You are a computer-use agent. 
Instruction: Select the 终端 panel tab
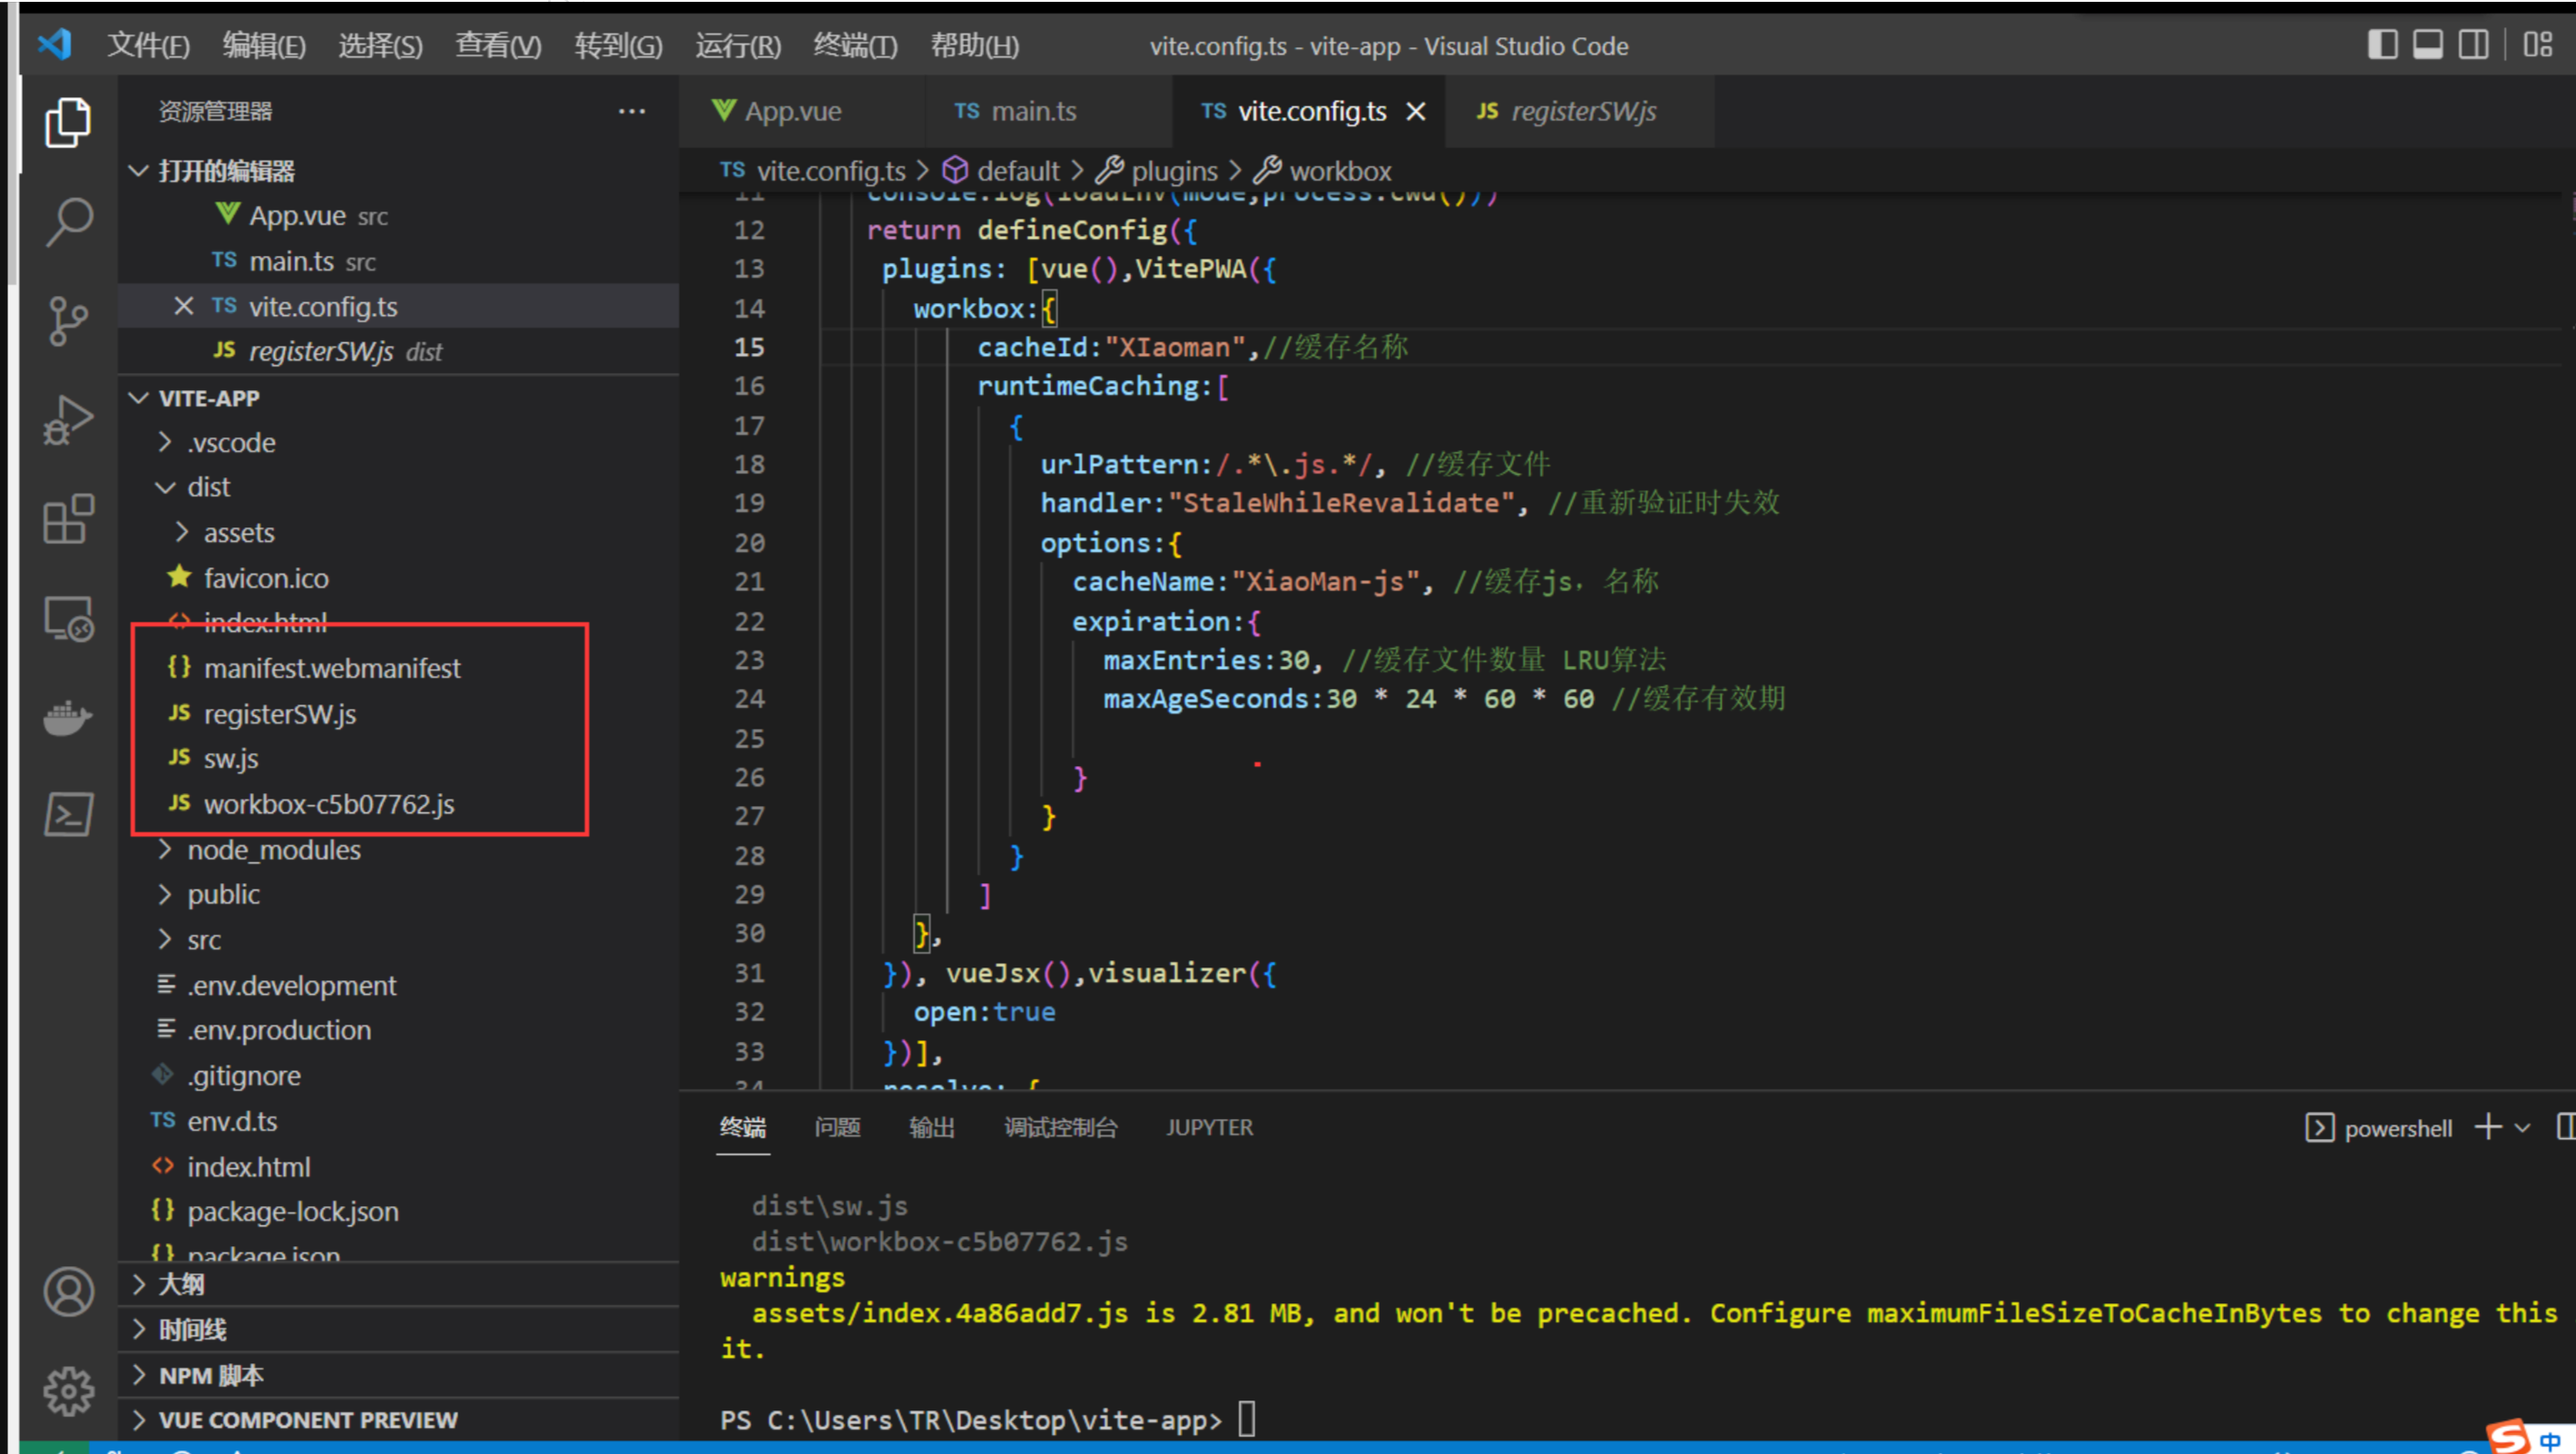point(743,1127)
